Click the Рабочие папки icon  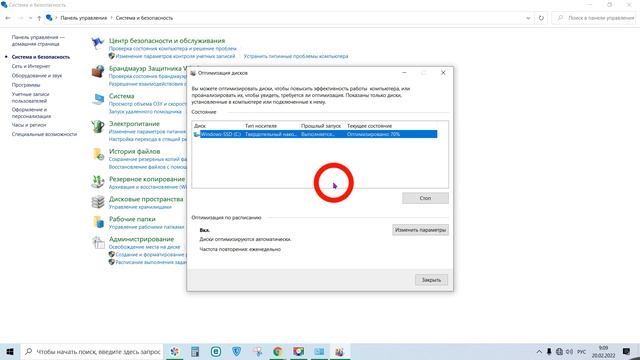[98, 222]
